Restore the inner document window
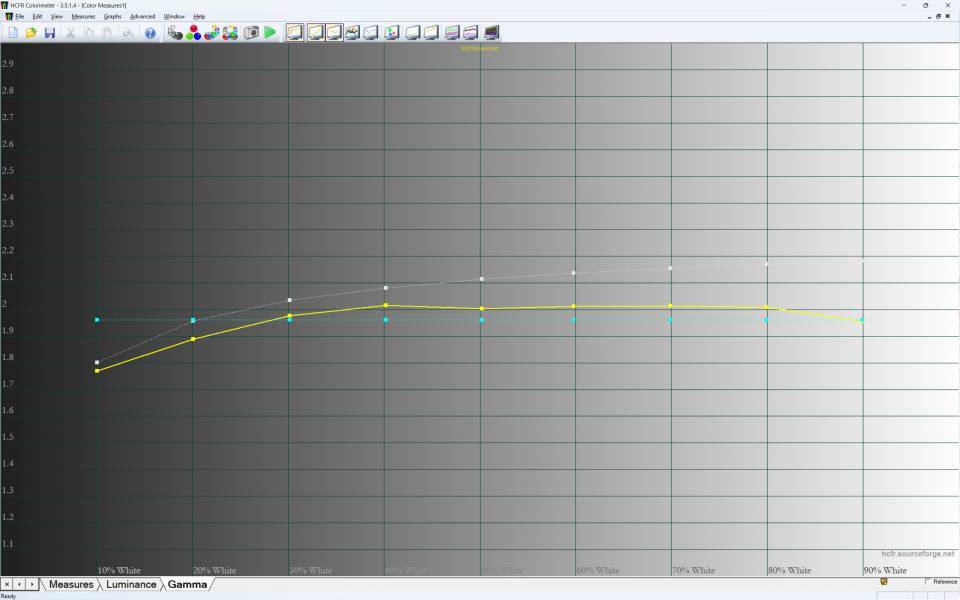 tap(938, 17)
